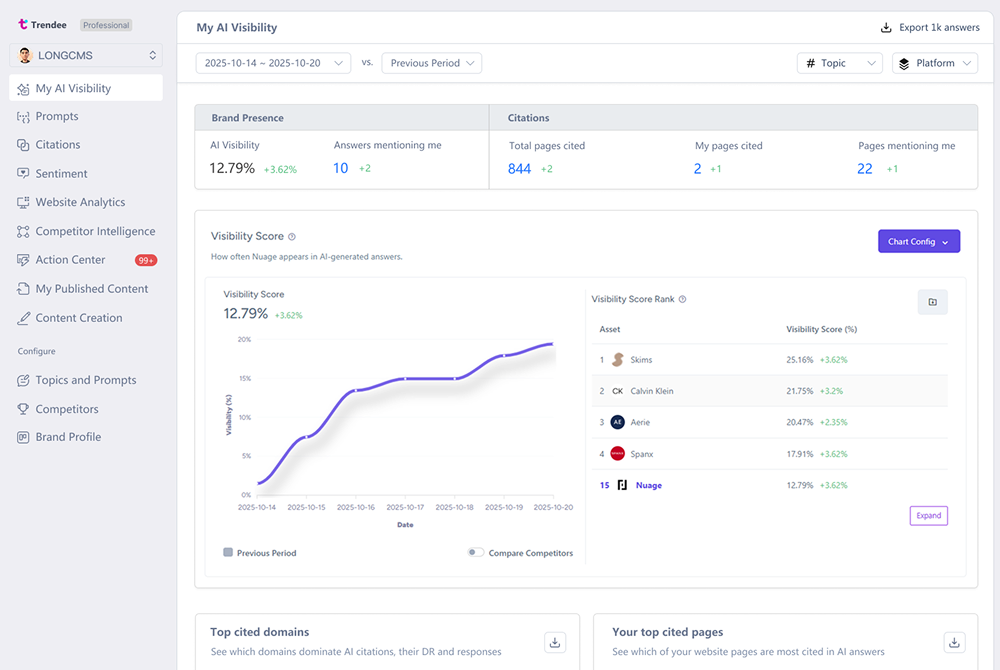Click the My AI Visibility sidebar icon
This screenshot has width=1000, height=670.
click(23, 89)
